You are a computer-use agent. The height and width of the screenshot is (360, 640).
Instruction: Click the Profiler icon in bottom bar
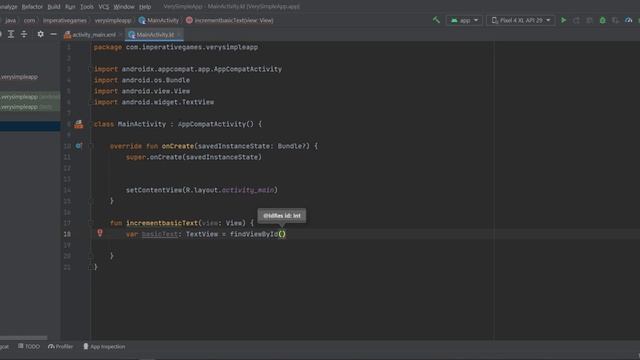(51, 347)
